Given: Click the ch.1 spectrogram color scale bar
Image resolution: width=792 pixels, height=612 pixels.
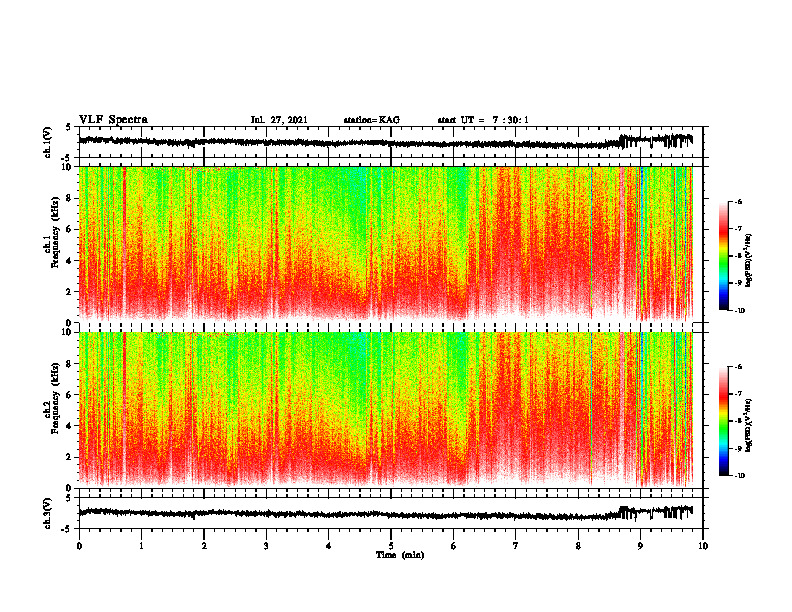Looking at the screenshot, I should [723, 256].
